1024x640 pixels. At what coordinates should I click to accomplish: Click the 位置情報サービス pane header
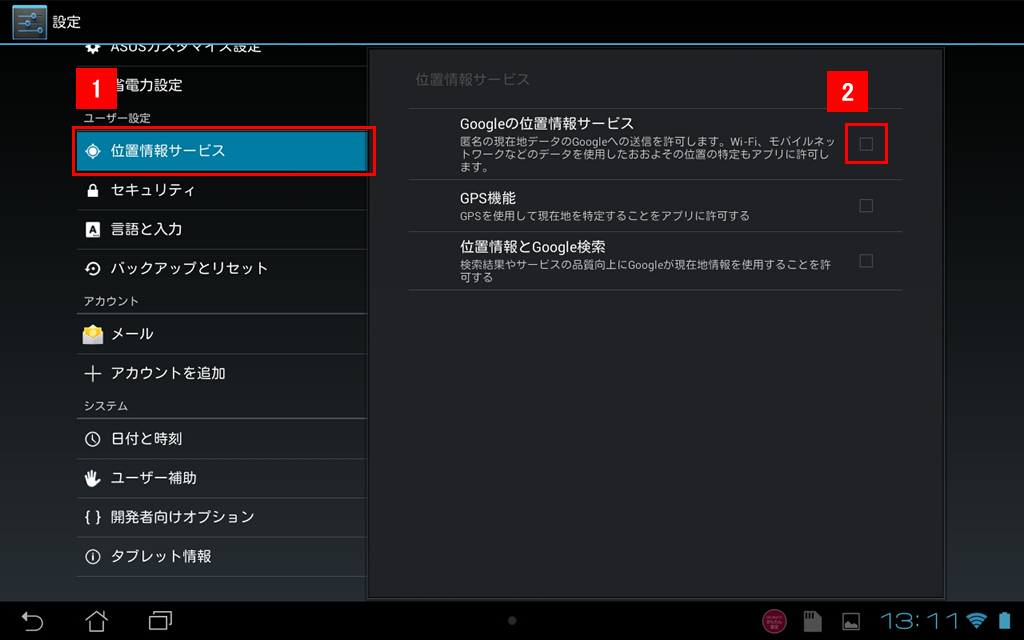pyautogui.click(x=473, y=80)
